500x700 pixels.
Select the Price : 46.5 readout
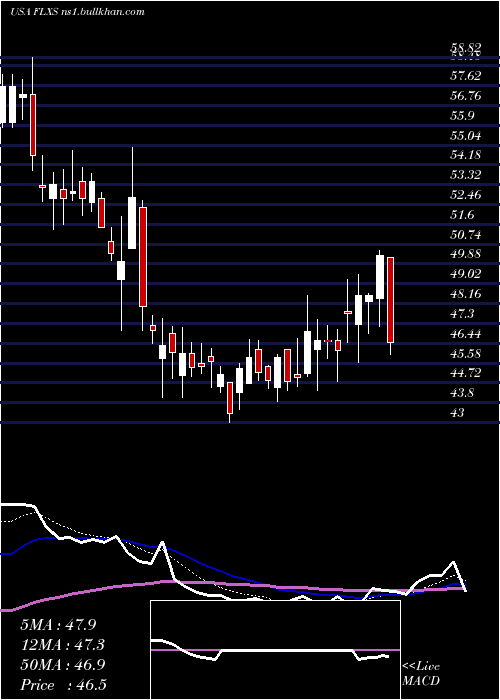(62, 685)
